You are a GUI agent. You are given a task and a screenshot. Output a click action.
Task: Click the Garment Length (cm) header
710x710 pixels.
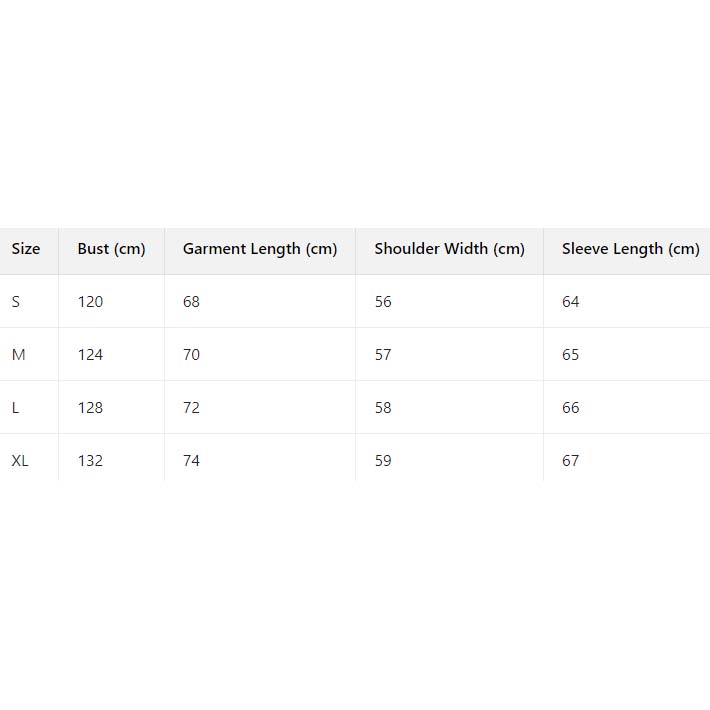pyautogui.click(x=260, y=249)
